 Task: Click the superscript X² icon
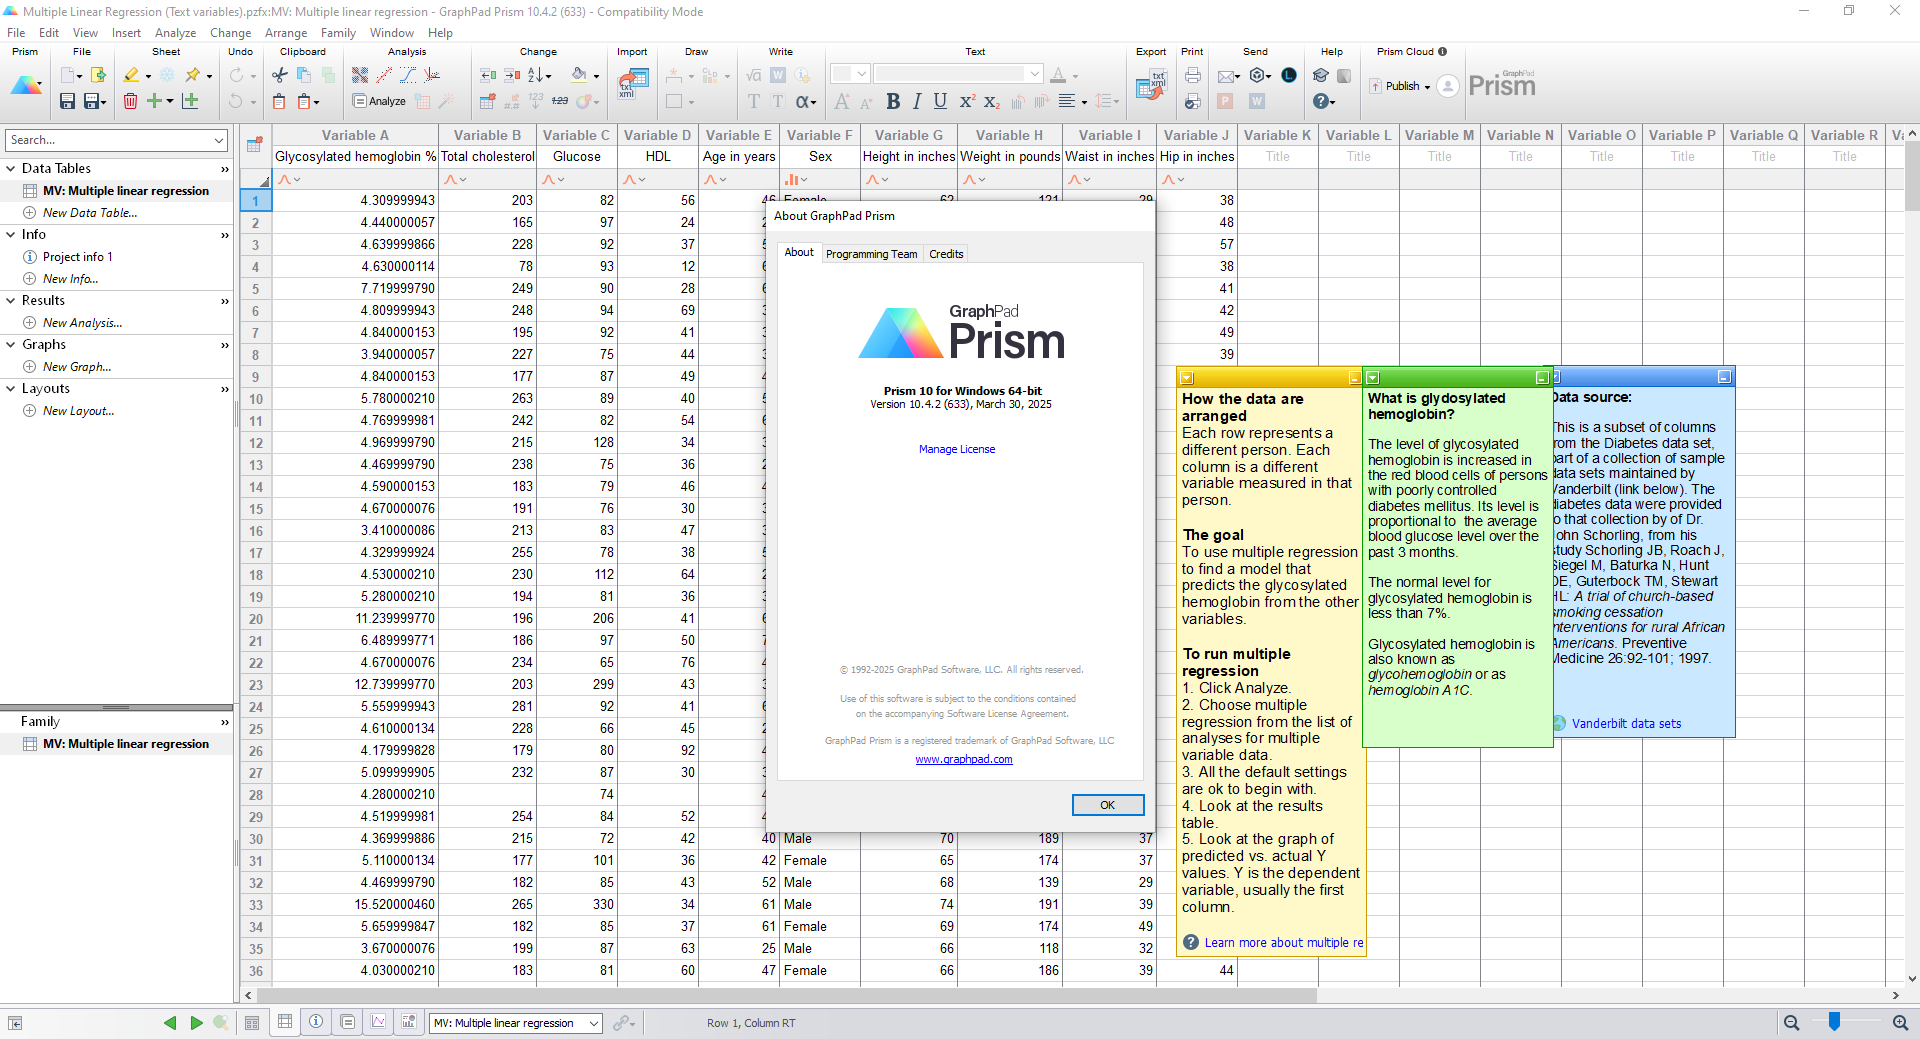pyautogui.click(x=966, y=101)
